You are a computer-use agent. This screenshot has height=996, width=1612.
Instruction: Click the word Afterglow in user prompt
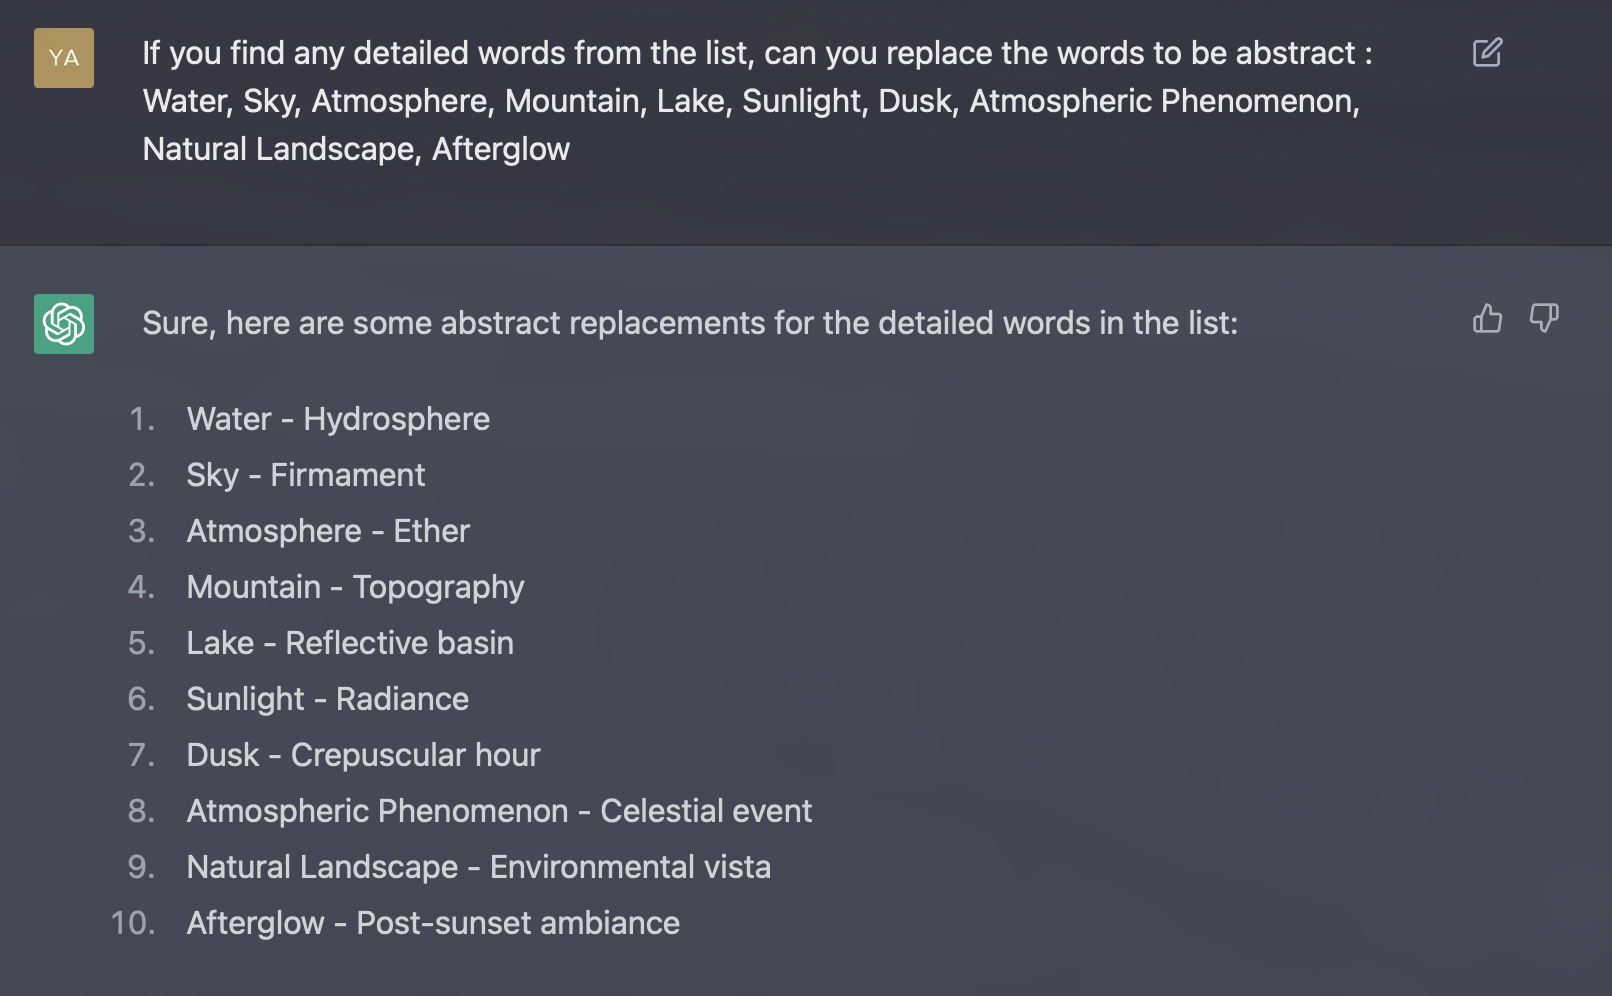click(x=501, y=149)
